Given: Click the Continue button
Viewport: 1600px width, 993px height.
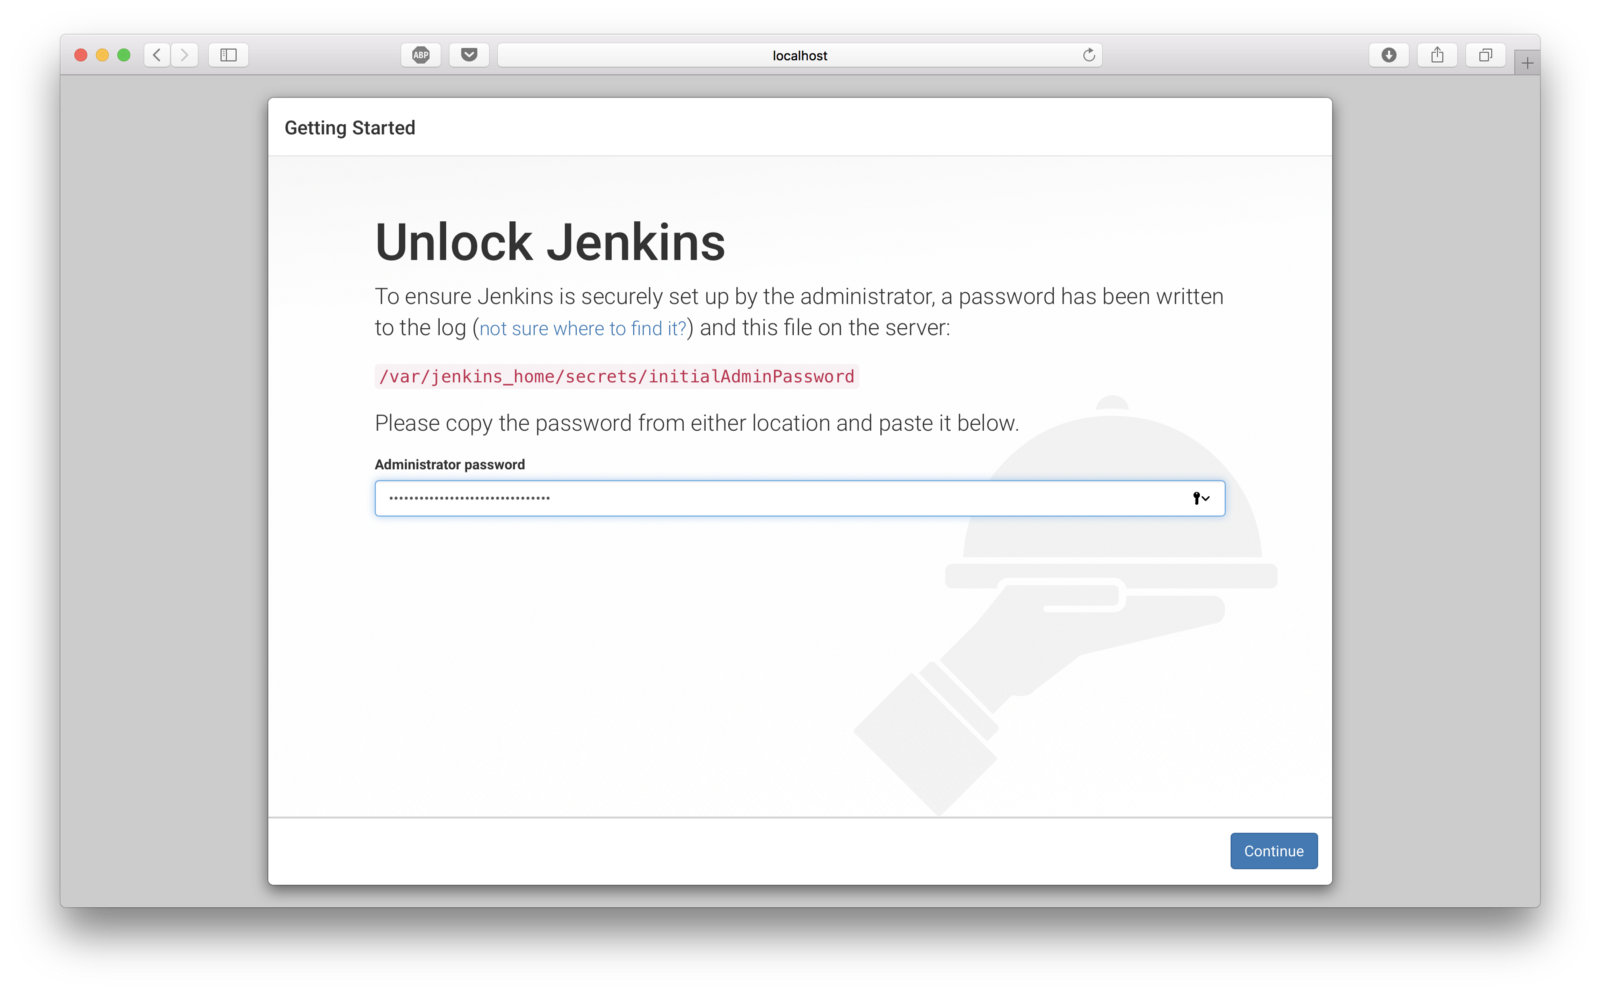Looking at the screenshot, I should pyautogui.click(x=1274, y=851).
